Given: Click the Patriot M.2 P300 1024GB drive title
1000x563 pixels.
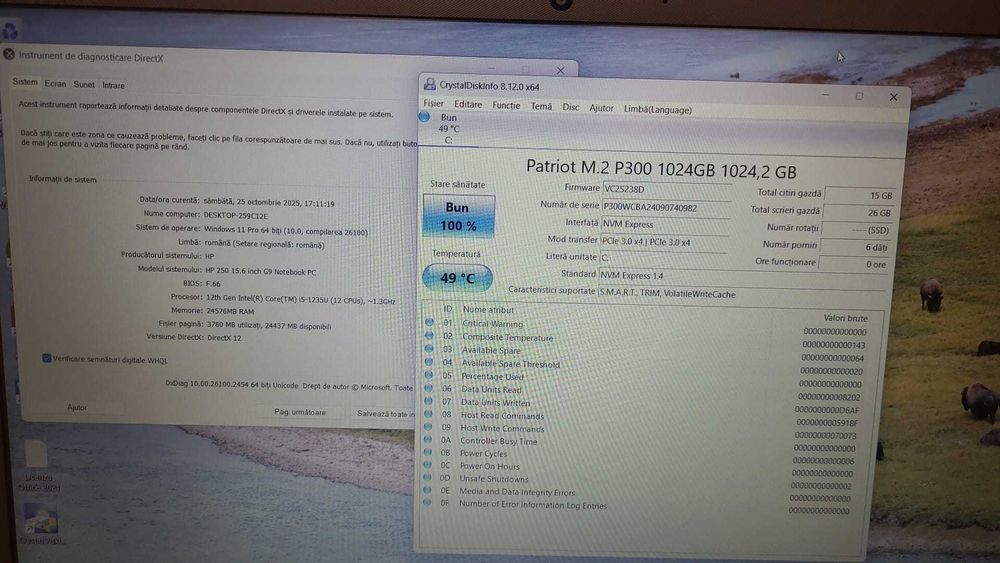Looking at the screenshot, I should click(661, 170).
